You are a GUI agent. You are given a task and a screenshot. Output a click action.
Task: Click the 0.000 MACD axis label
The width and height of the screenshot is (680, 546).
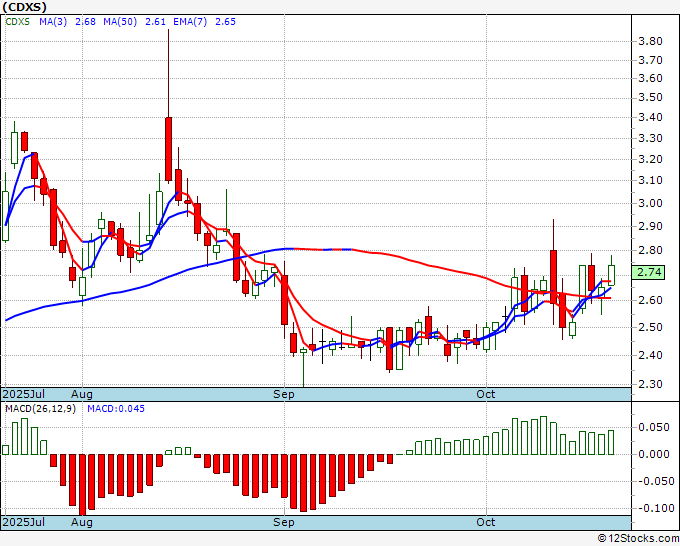[654, 454]
